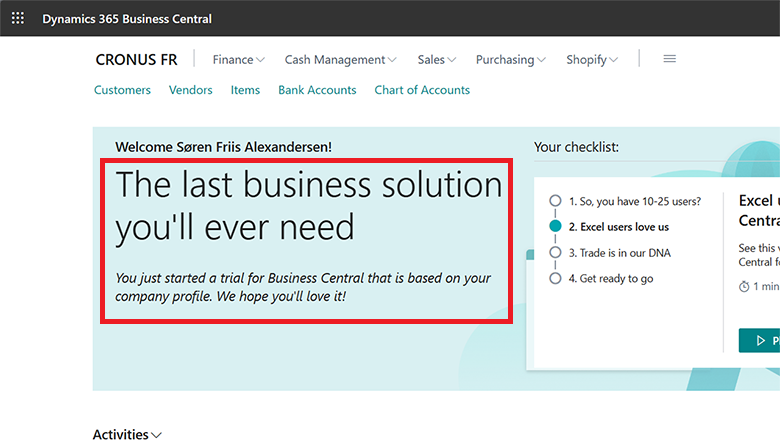Viewport: 780px width, 440px height.
Task: Select Trade is in our DNA radio circle
Action: (555, 253)
